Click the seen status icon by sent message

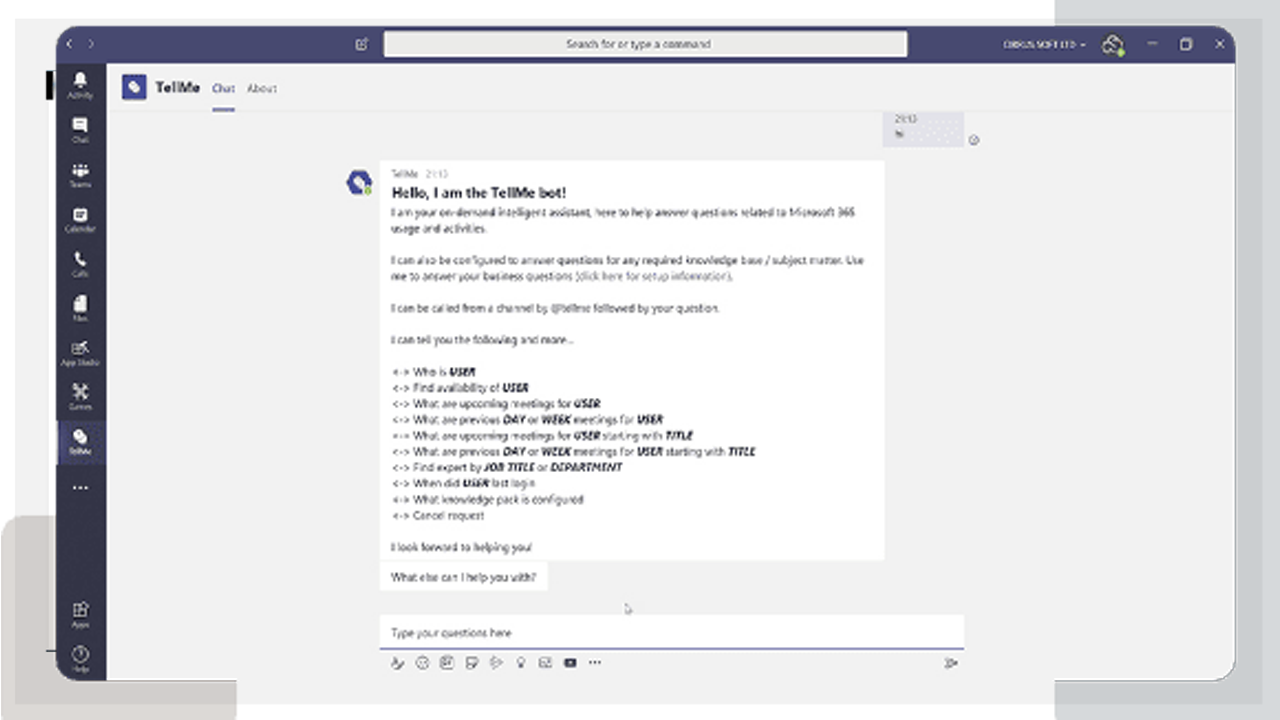pyautogui.click(x=974, y=140)
